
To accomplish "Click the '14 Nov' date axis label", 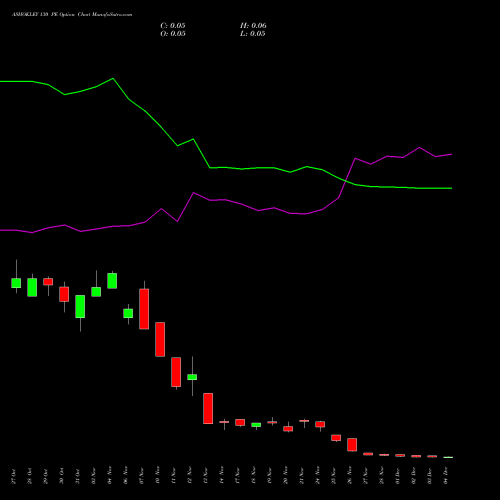I will [x=222, y=476].
